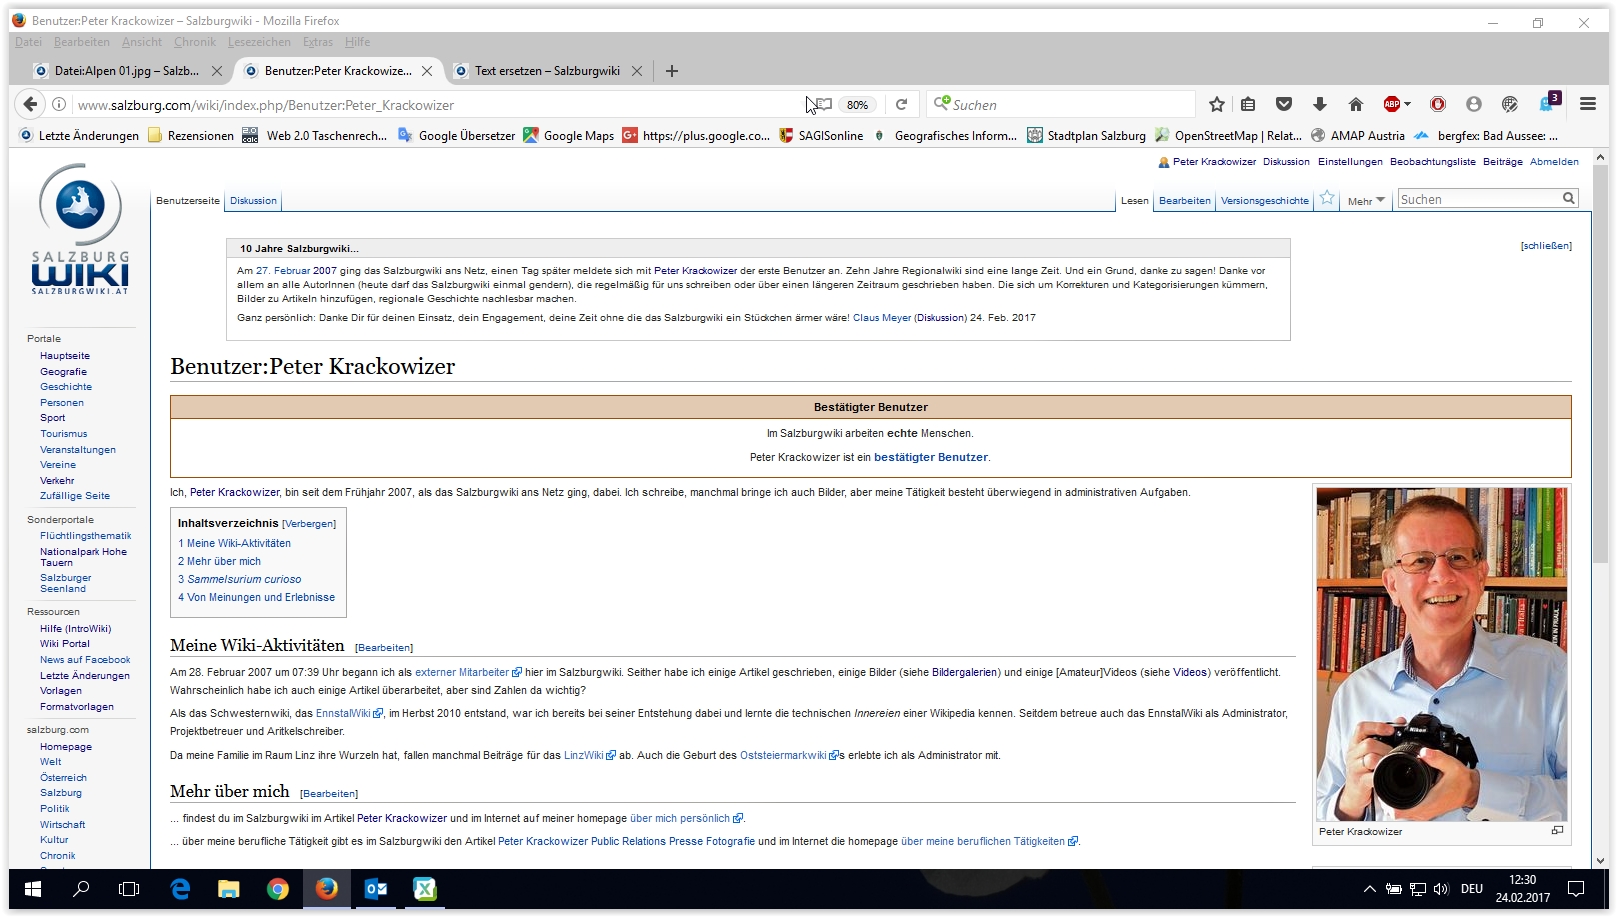Launch Microsoft Edge from taskbar
The width and height of the screenshot is (1617, 917).
tap(180, 889)
